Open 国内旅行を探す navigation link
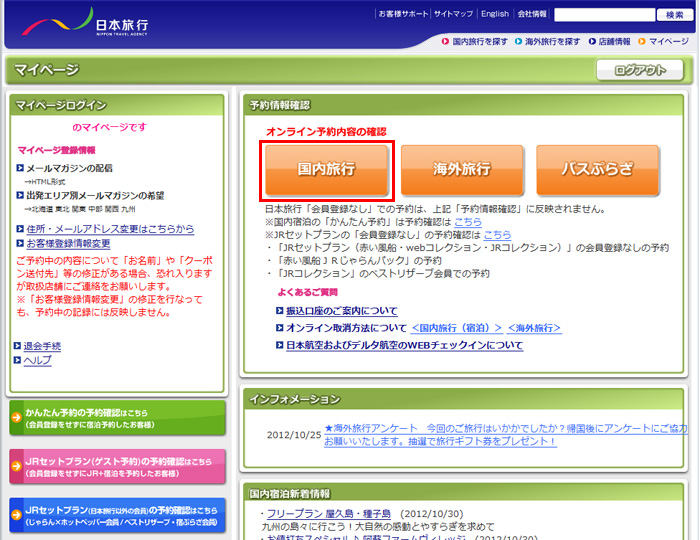700x540 pixels. click(480, 42)
